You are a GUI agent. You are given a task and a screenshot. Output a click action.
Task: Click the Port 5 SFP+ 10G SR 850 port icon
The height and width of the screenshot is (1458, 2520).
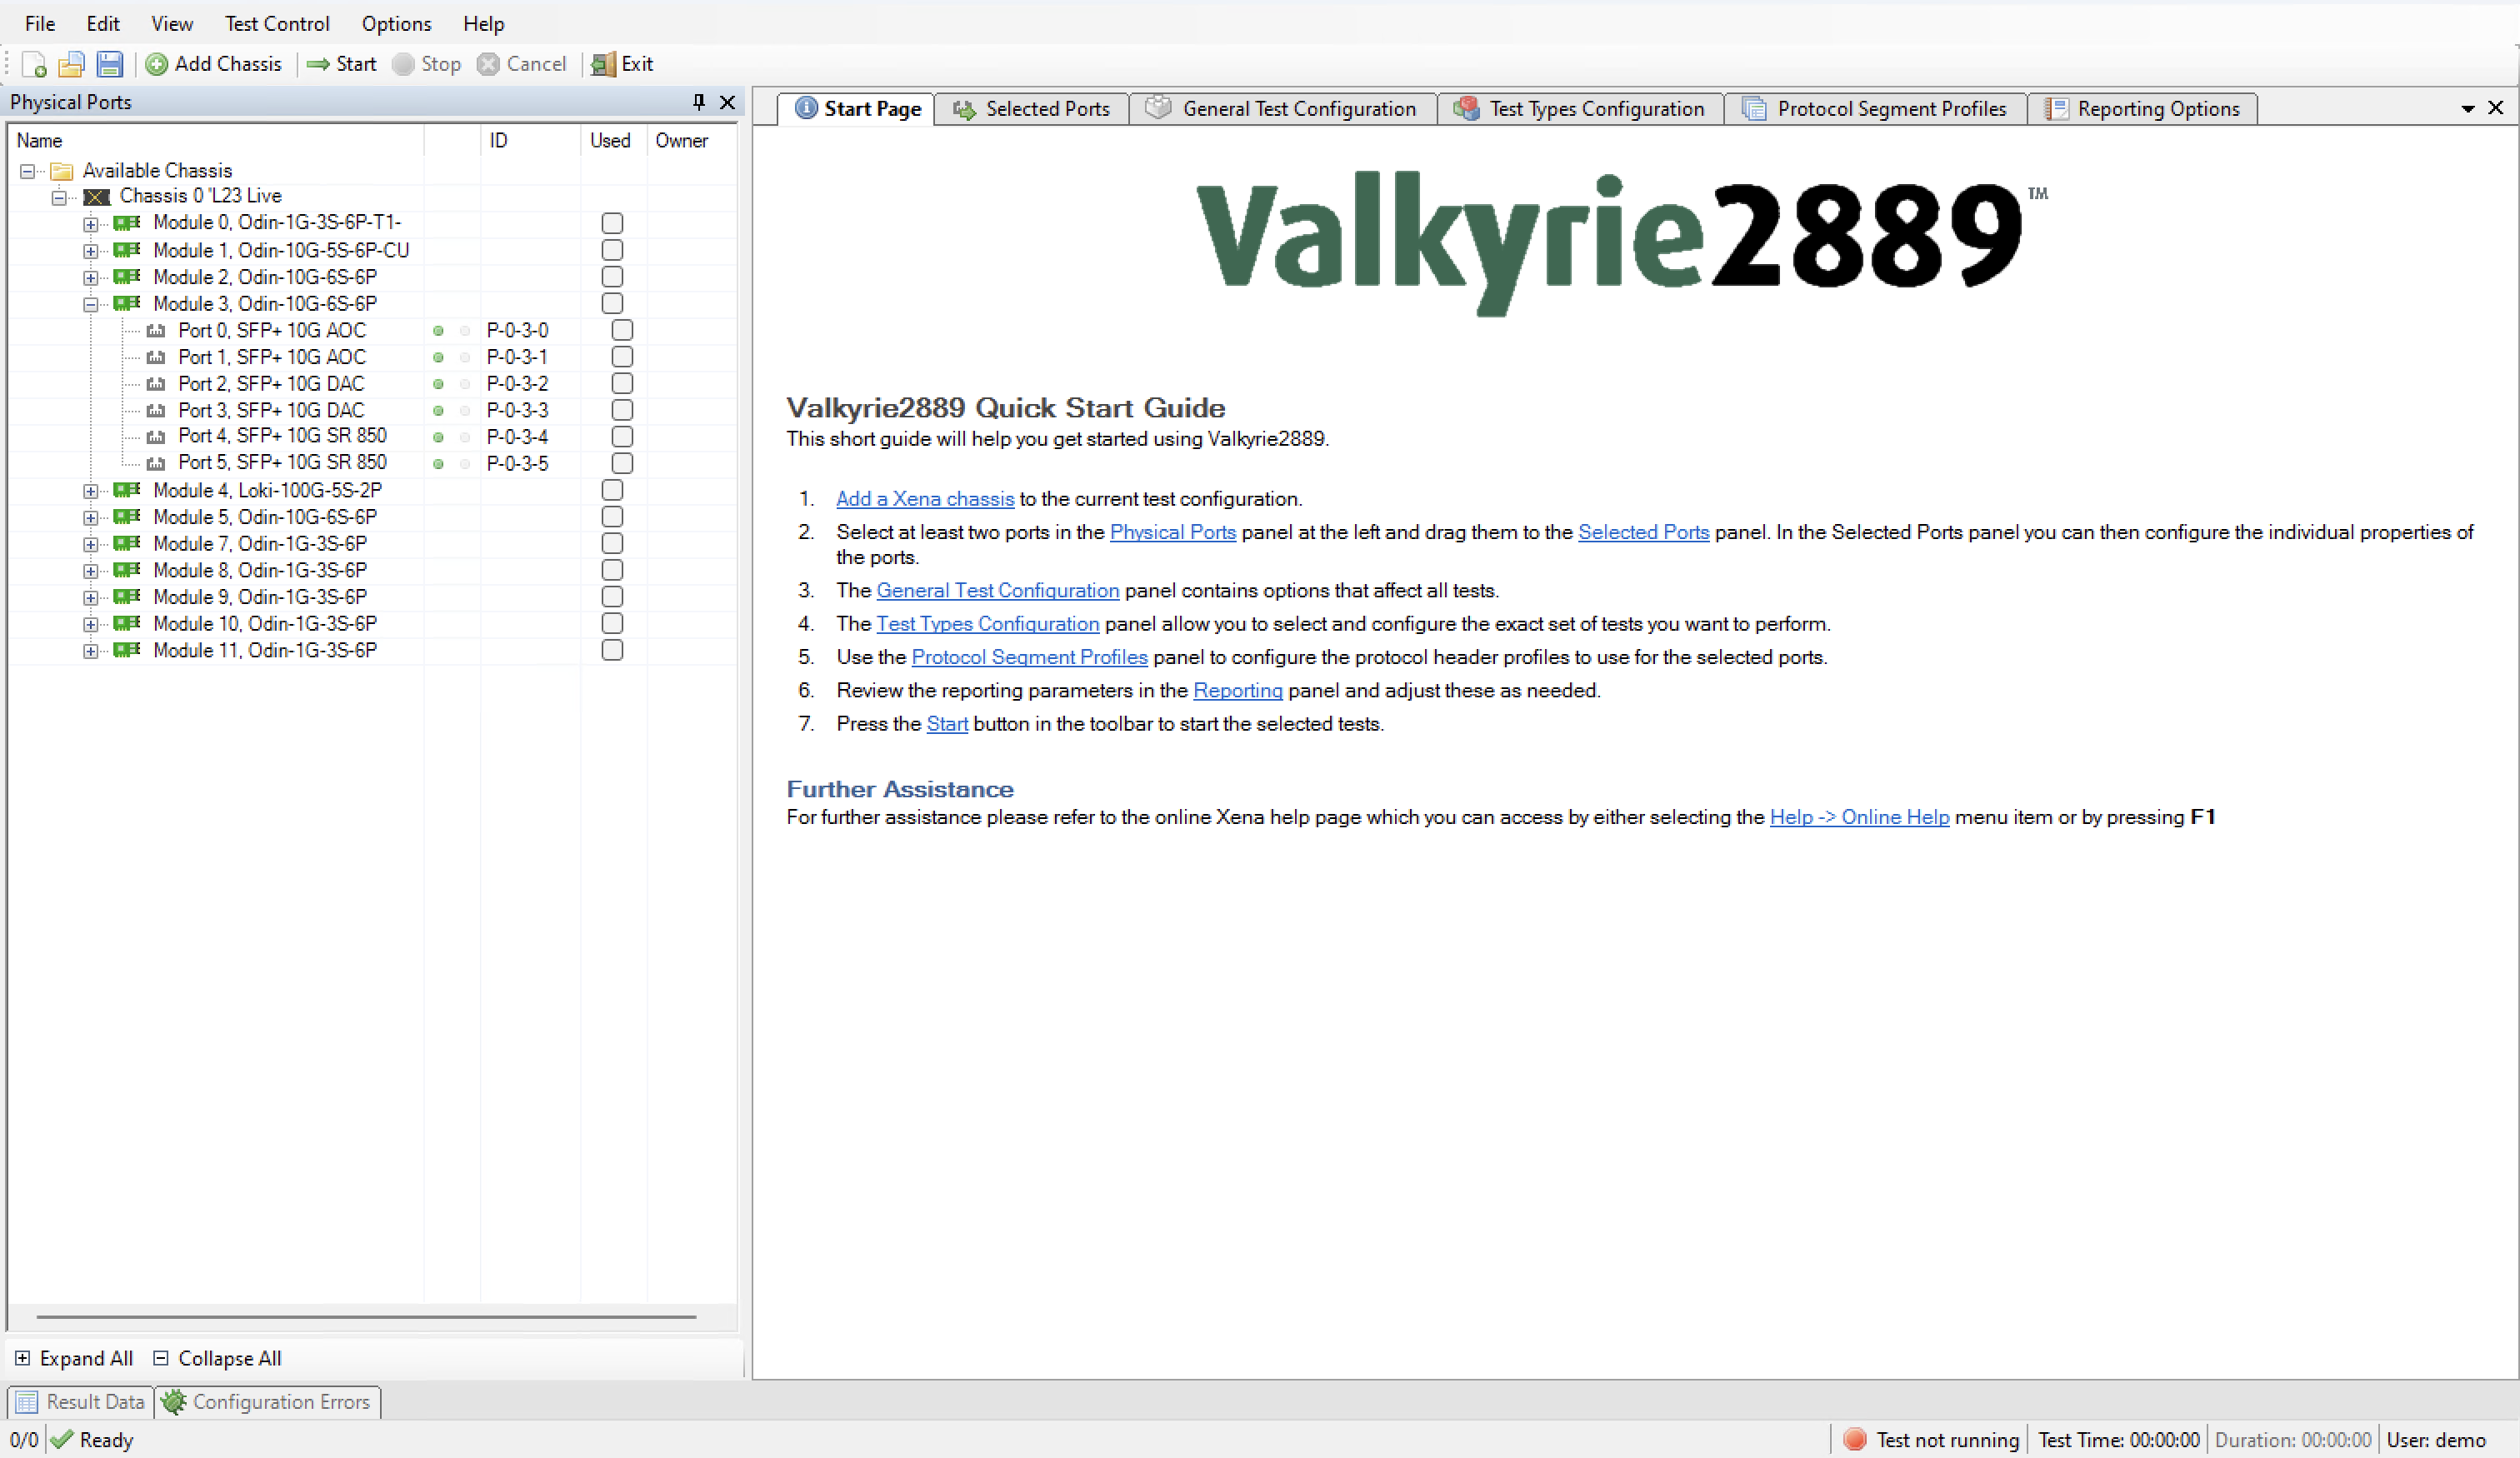point(156,463)
